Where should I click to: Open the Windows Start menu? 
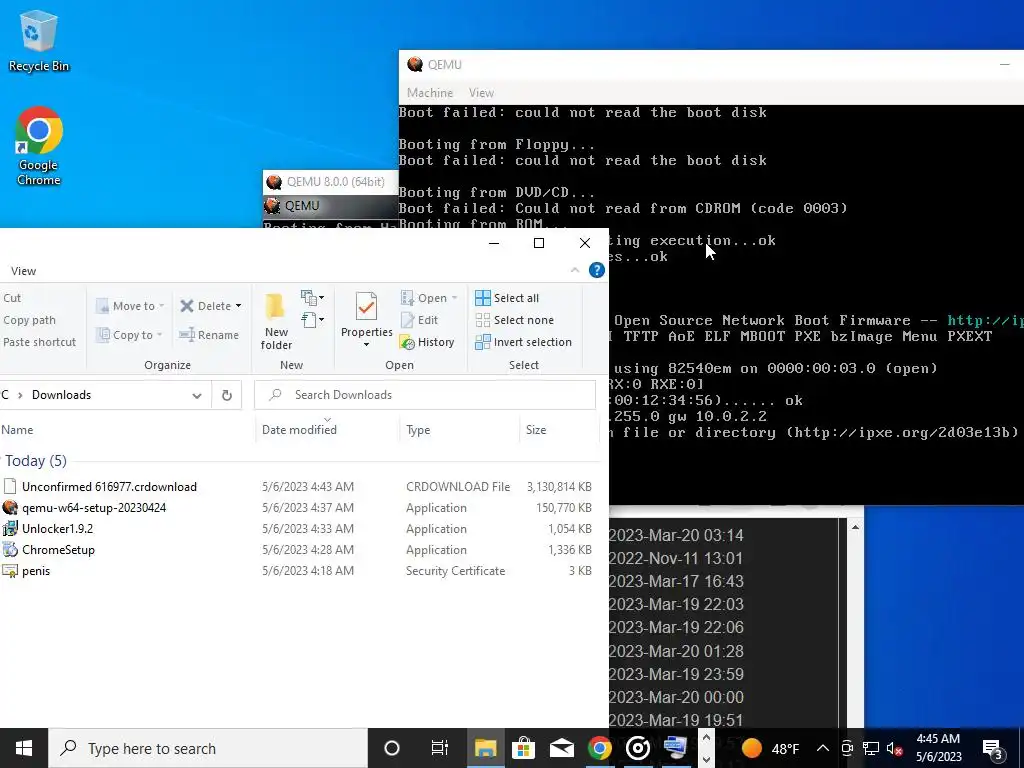pos(24,748)
